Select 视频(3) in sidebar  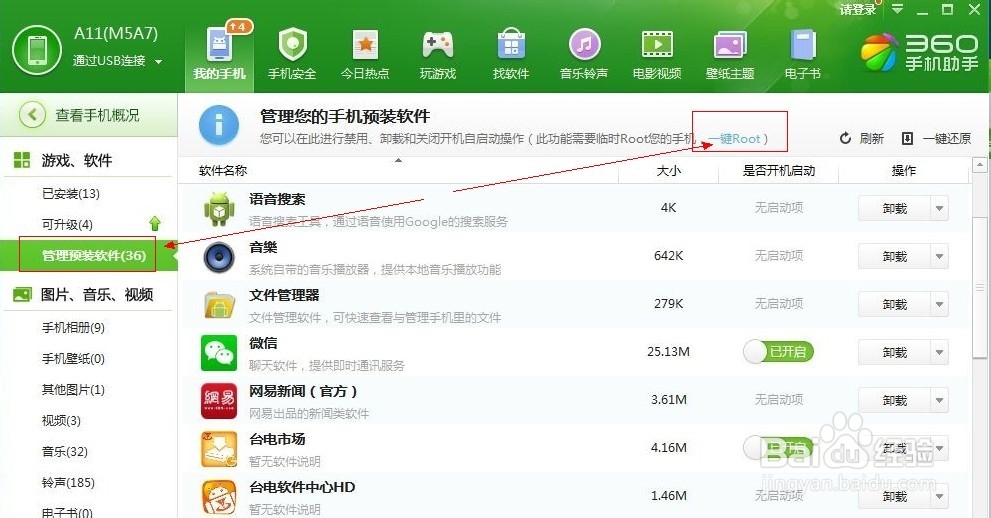(61, 420)
